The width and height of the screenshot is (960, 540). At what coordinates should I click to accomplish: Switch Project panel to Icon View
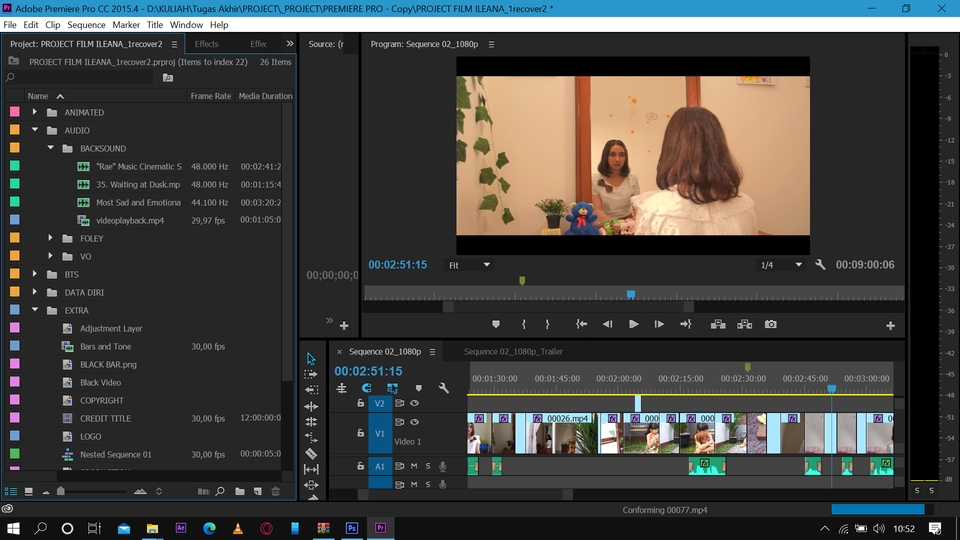click(29, 491)
